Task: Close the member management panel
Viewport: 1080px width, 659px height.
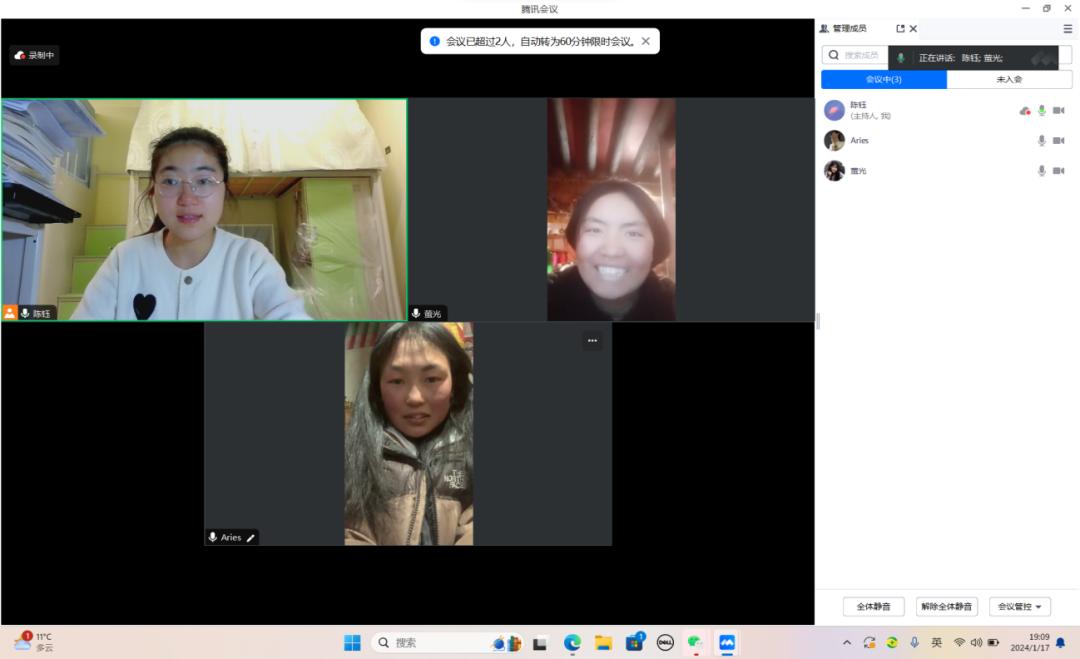Action: pos(913,29)
